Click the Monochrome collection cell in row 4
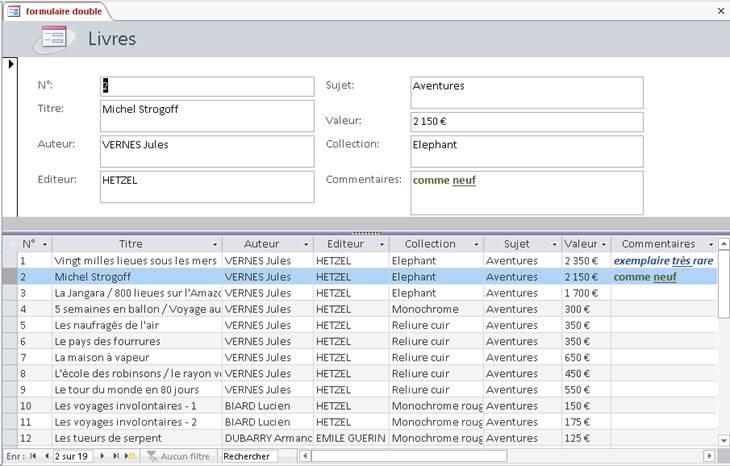Image resolution: width=730 pixels, height=466 pixels. pos(436,309)
